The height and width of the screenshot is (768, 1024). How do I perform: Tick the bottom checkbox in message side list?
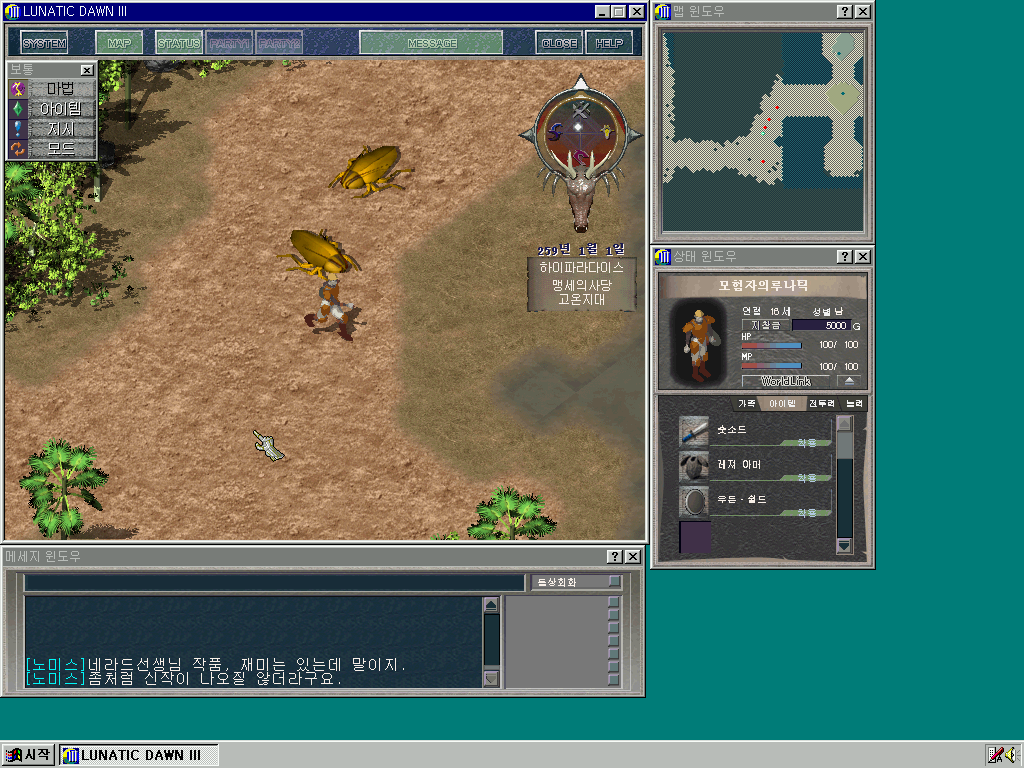[613, 679]
